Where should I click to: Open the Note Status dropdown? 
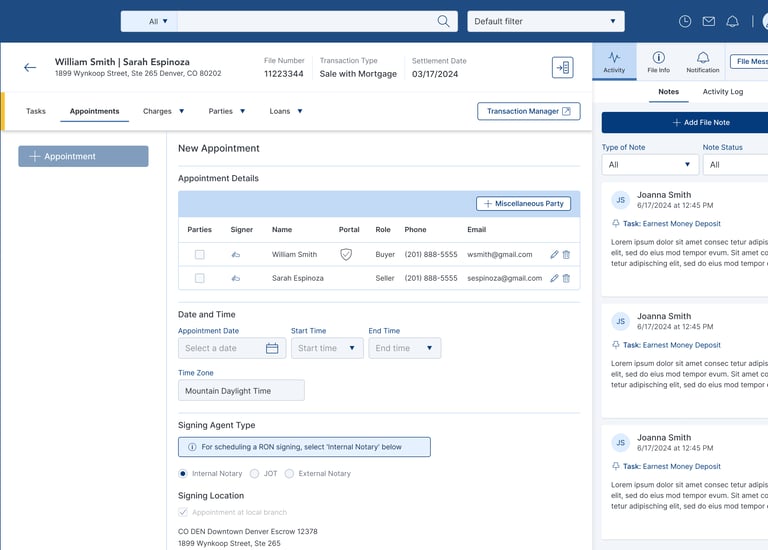coord(735,165)
